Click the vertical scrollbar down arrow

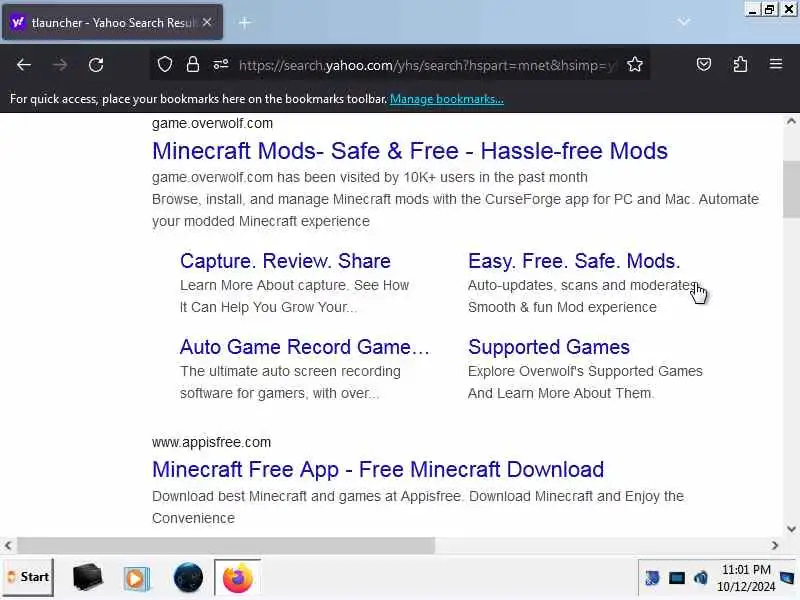(x=791, y=529)
